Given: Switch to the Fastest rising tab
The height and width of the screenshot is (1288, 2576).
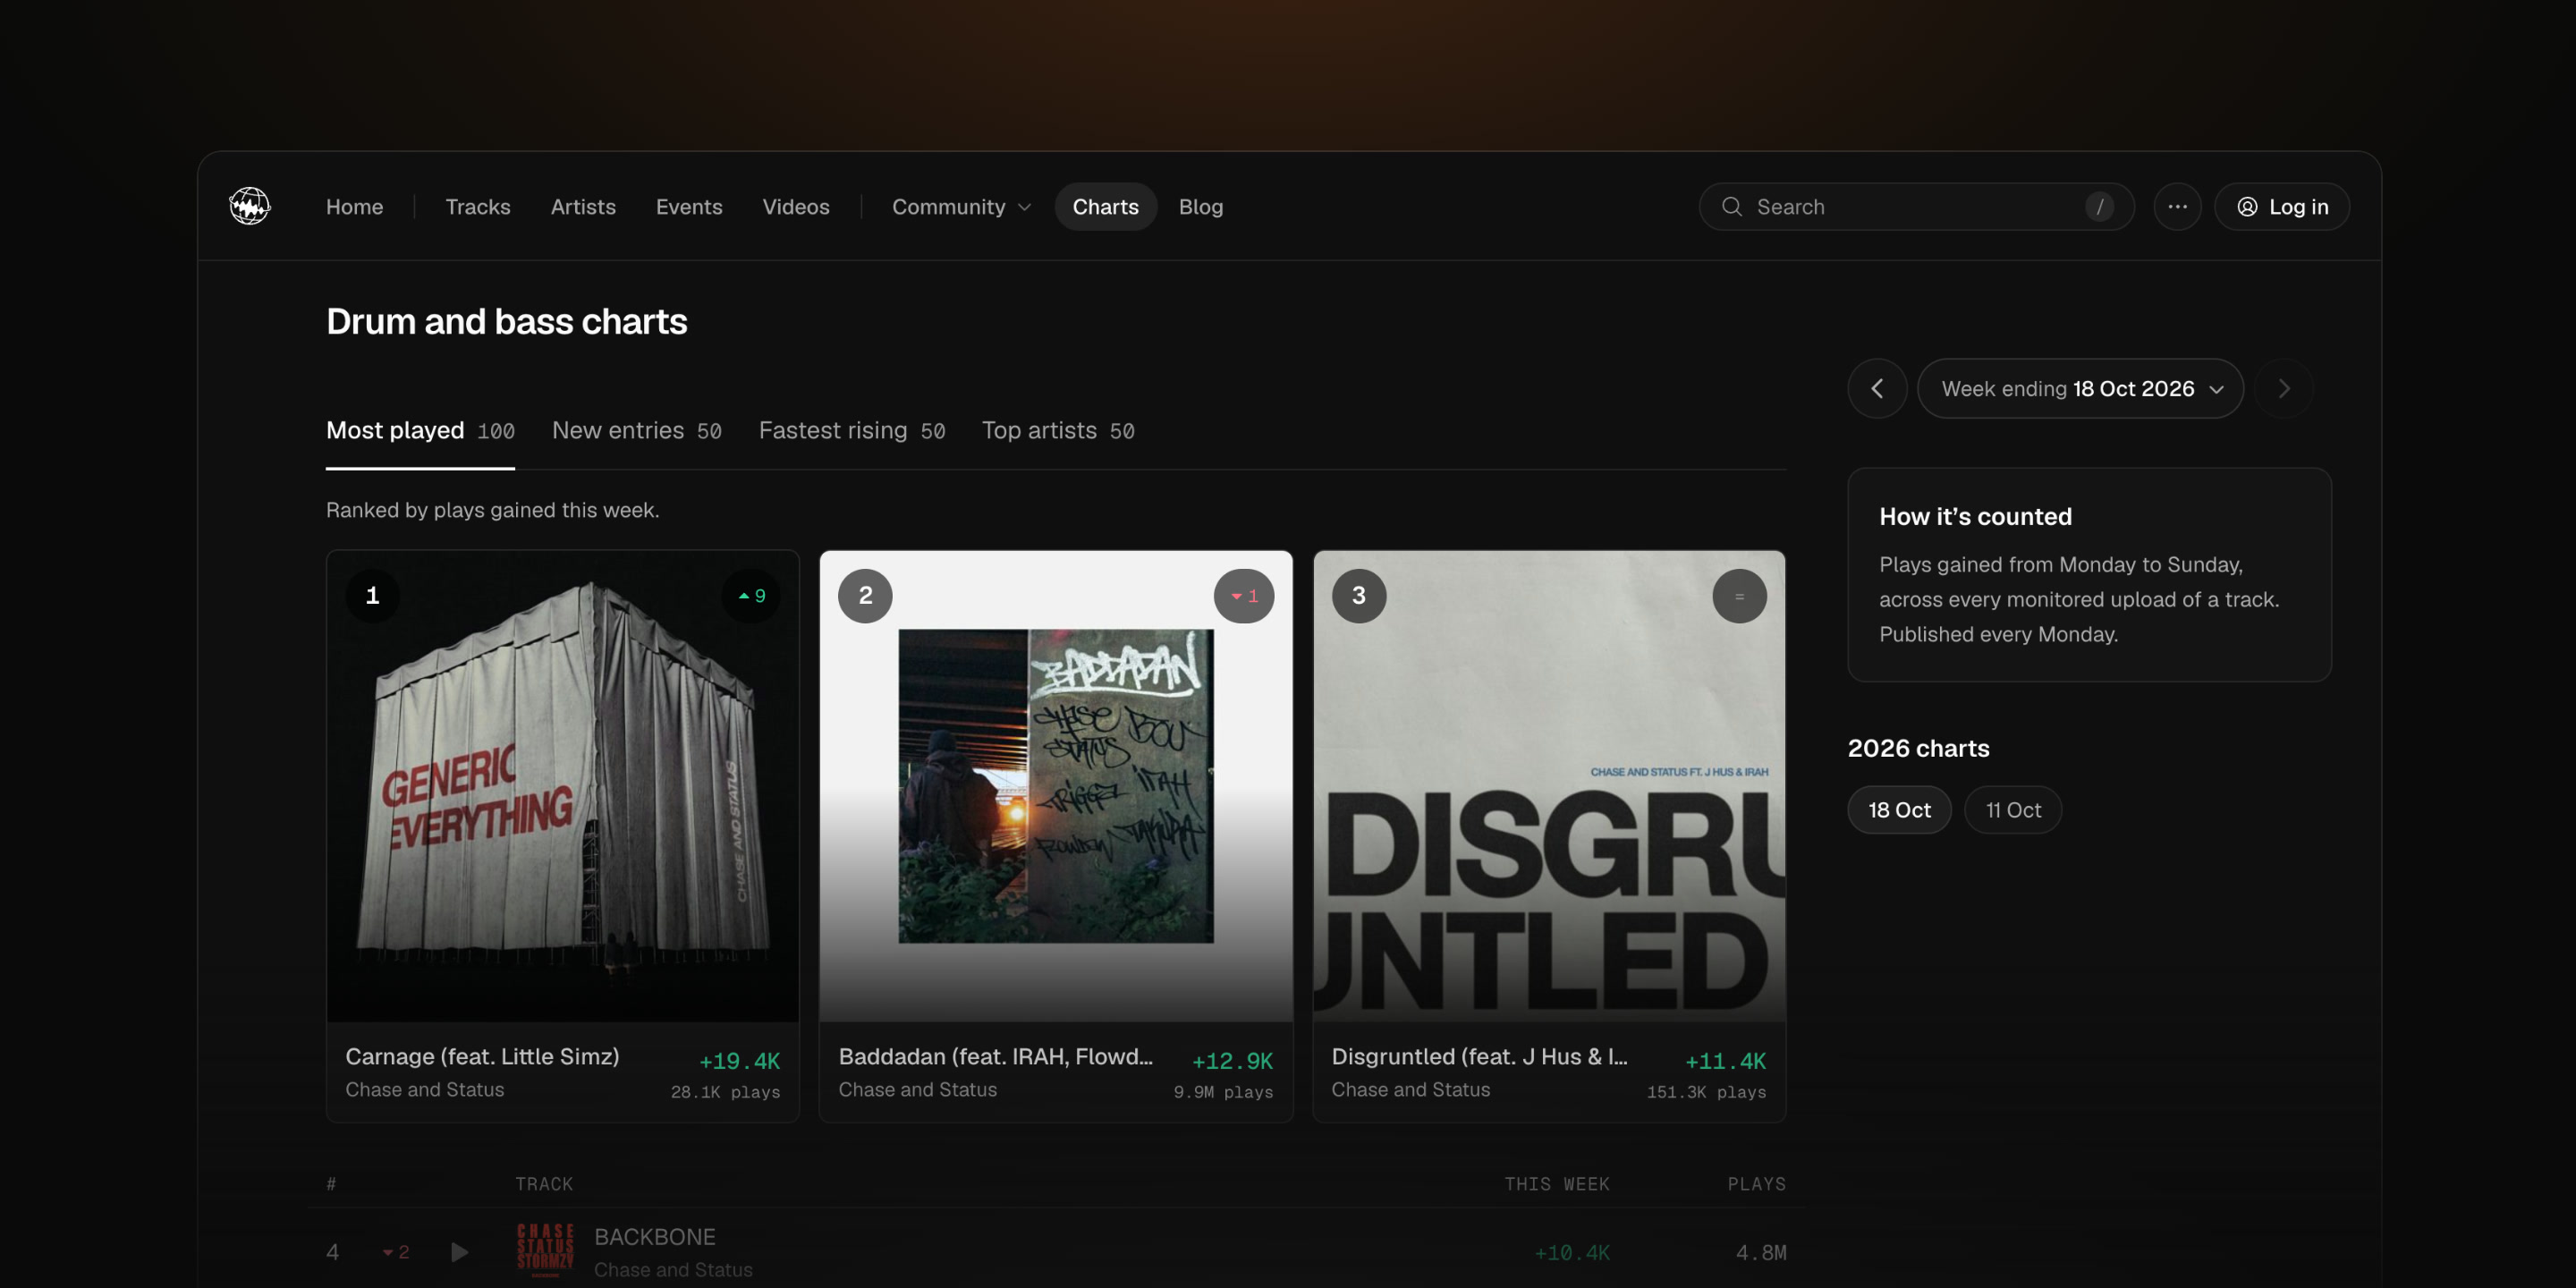Looking at the screenshot, I should pyautogui.click(x=852, y=431).
